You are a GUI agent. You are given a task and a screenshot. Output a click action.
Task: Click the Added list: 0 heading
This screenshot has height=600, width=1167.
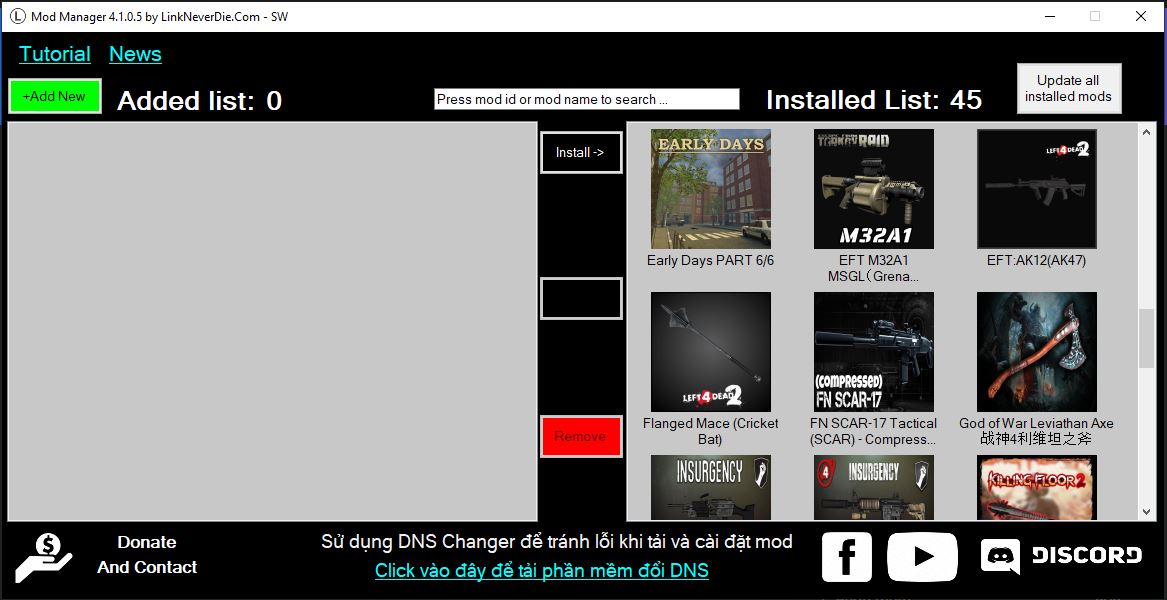pos(199,100)
